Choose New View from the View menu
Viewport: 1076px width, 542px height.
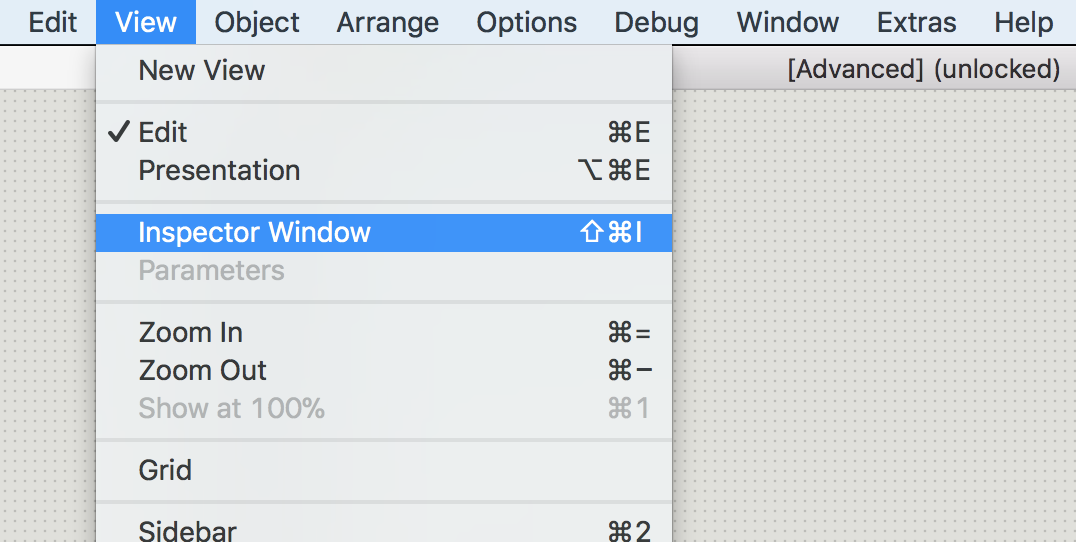[384, 71]
